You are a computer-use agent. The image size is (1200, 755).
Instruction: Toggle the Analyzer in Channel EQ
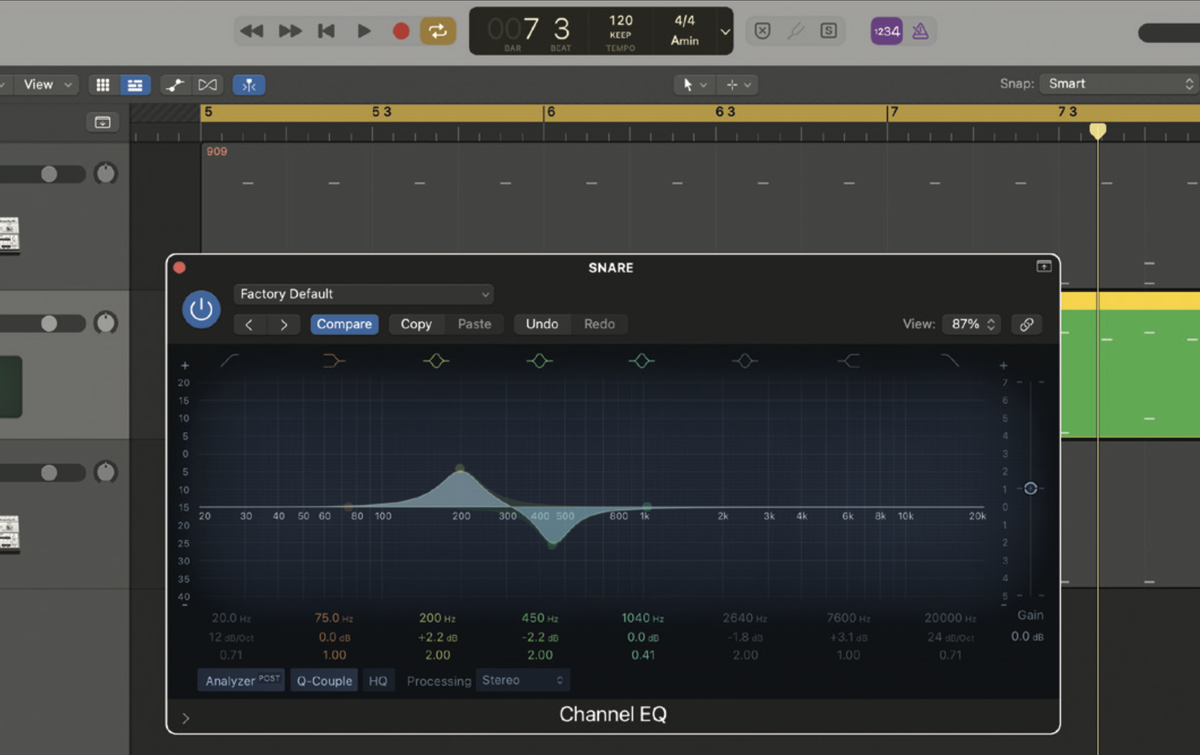pos(239,679)
